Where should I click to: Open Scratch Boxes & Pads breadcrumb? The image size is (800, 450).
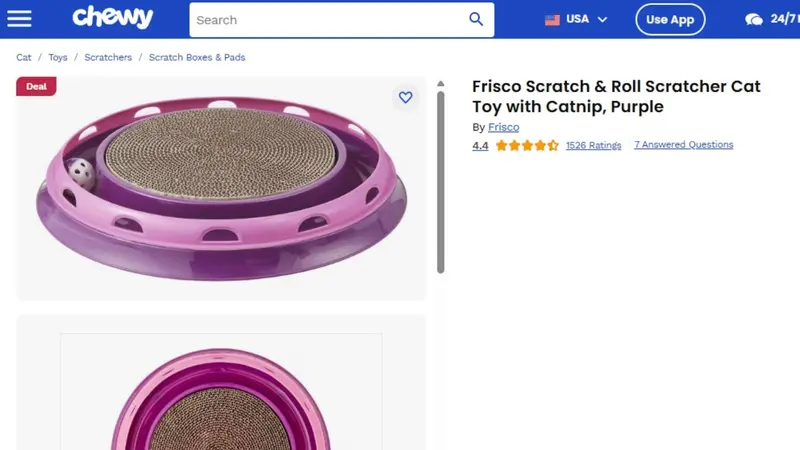pos(197,57)
